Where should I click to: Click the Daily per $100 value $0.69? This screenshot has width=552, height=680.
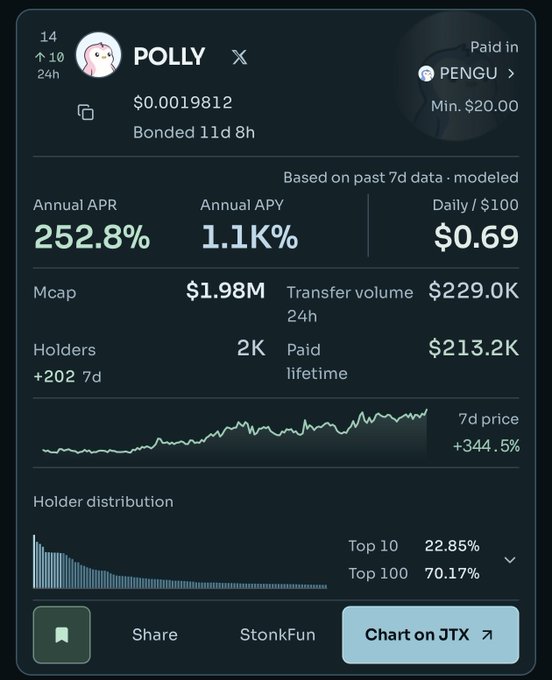pos(476,237)
